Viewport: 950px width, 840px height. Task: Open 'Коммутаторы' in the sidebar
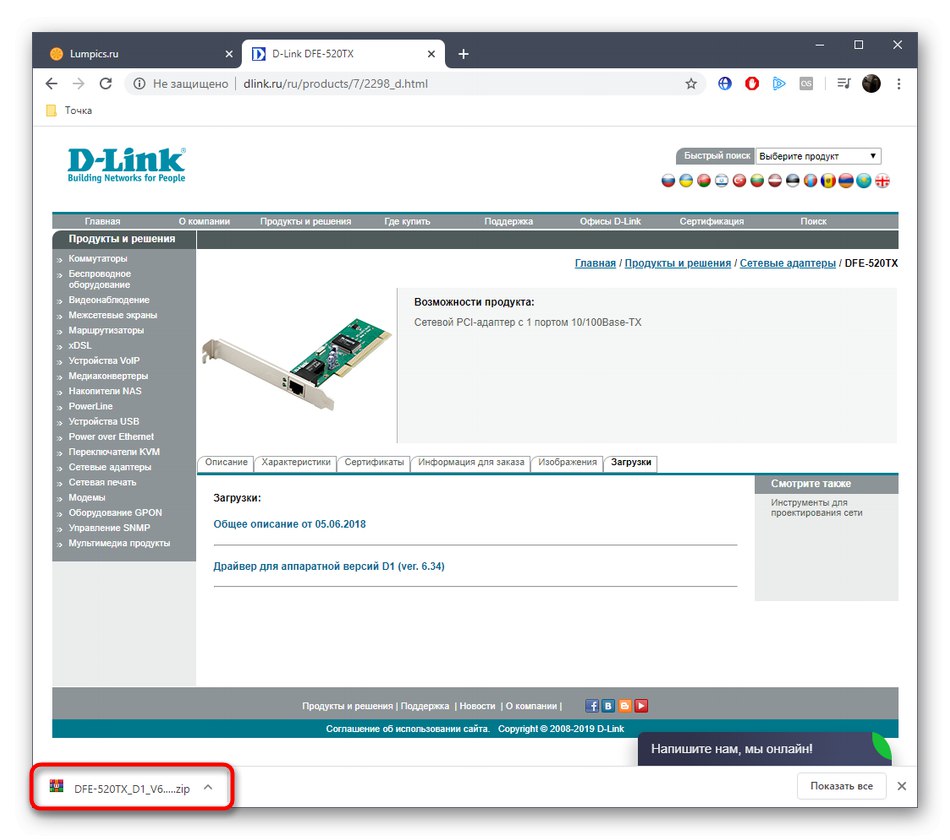click(x=98, y=259)
